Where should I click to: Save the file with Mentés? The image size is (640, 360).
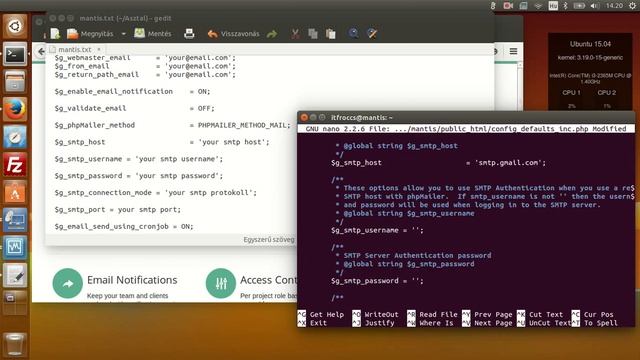click(153, 34)
